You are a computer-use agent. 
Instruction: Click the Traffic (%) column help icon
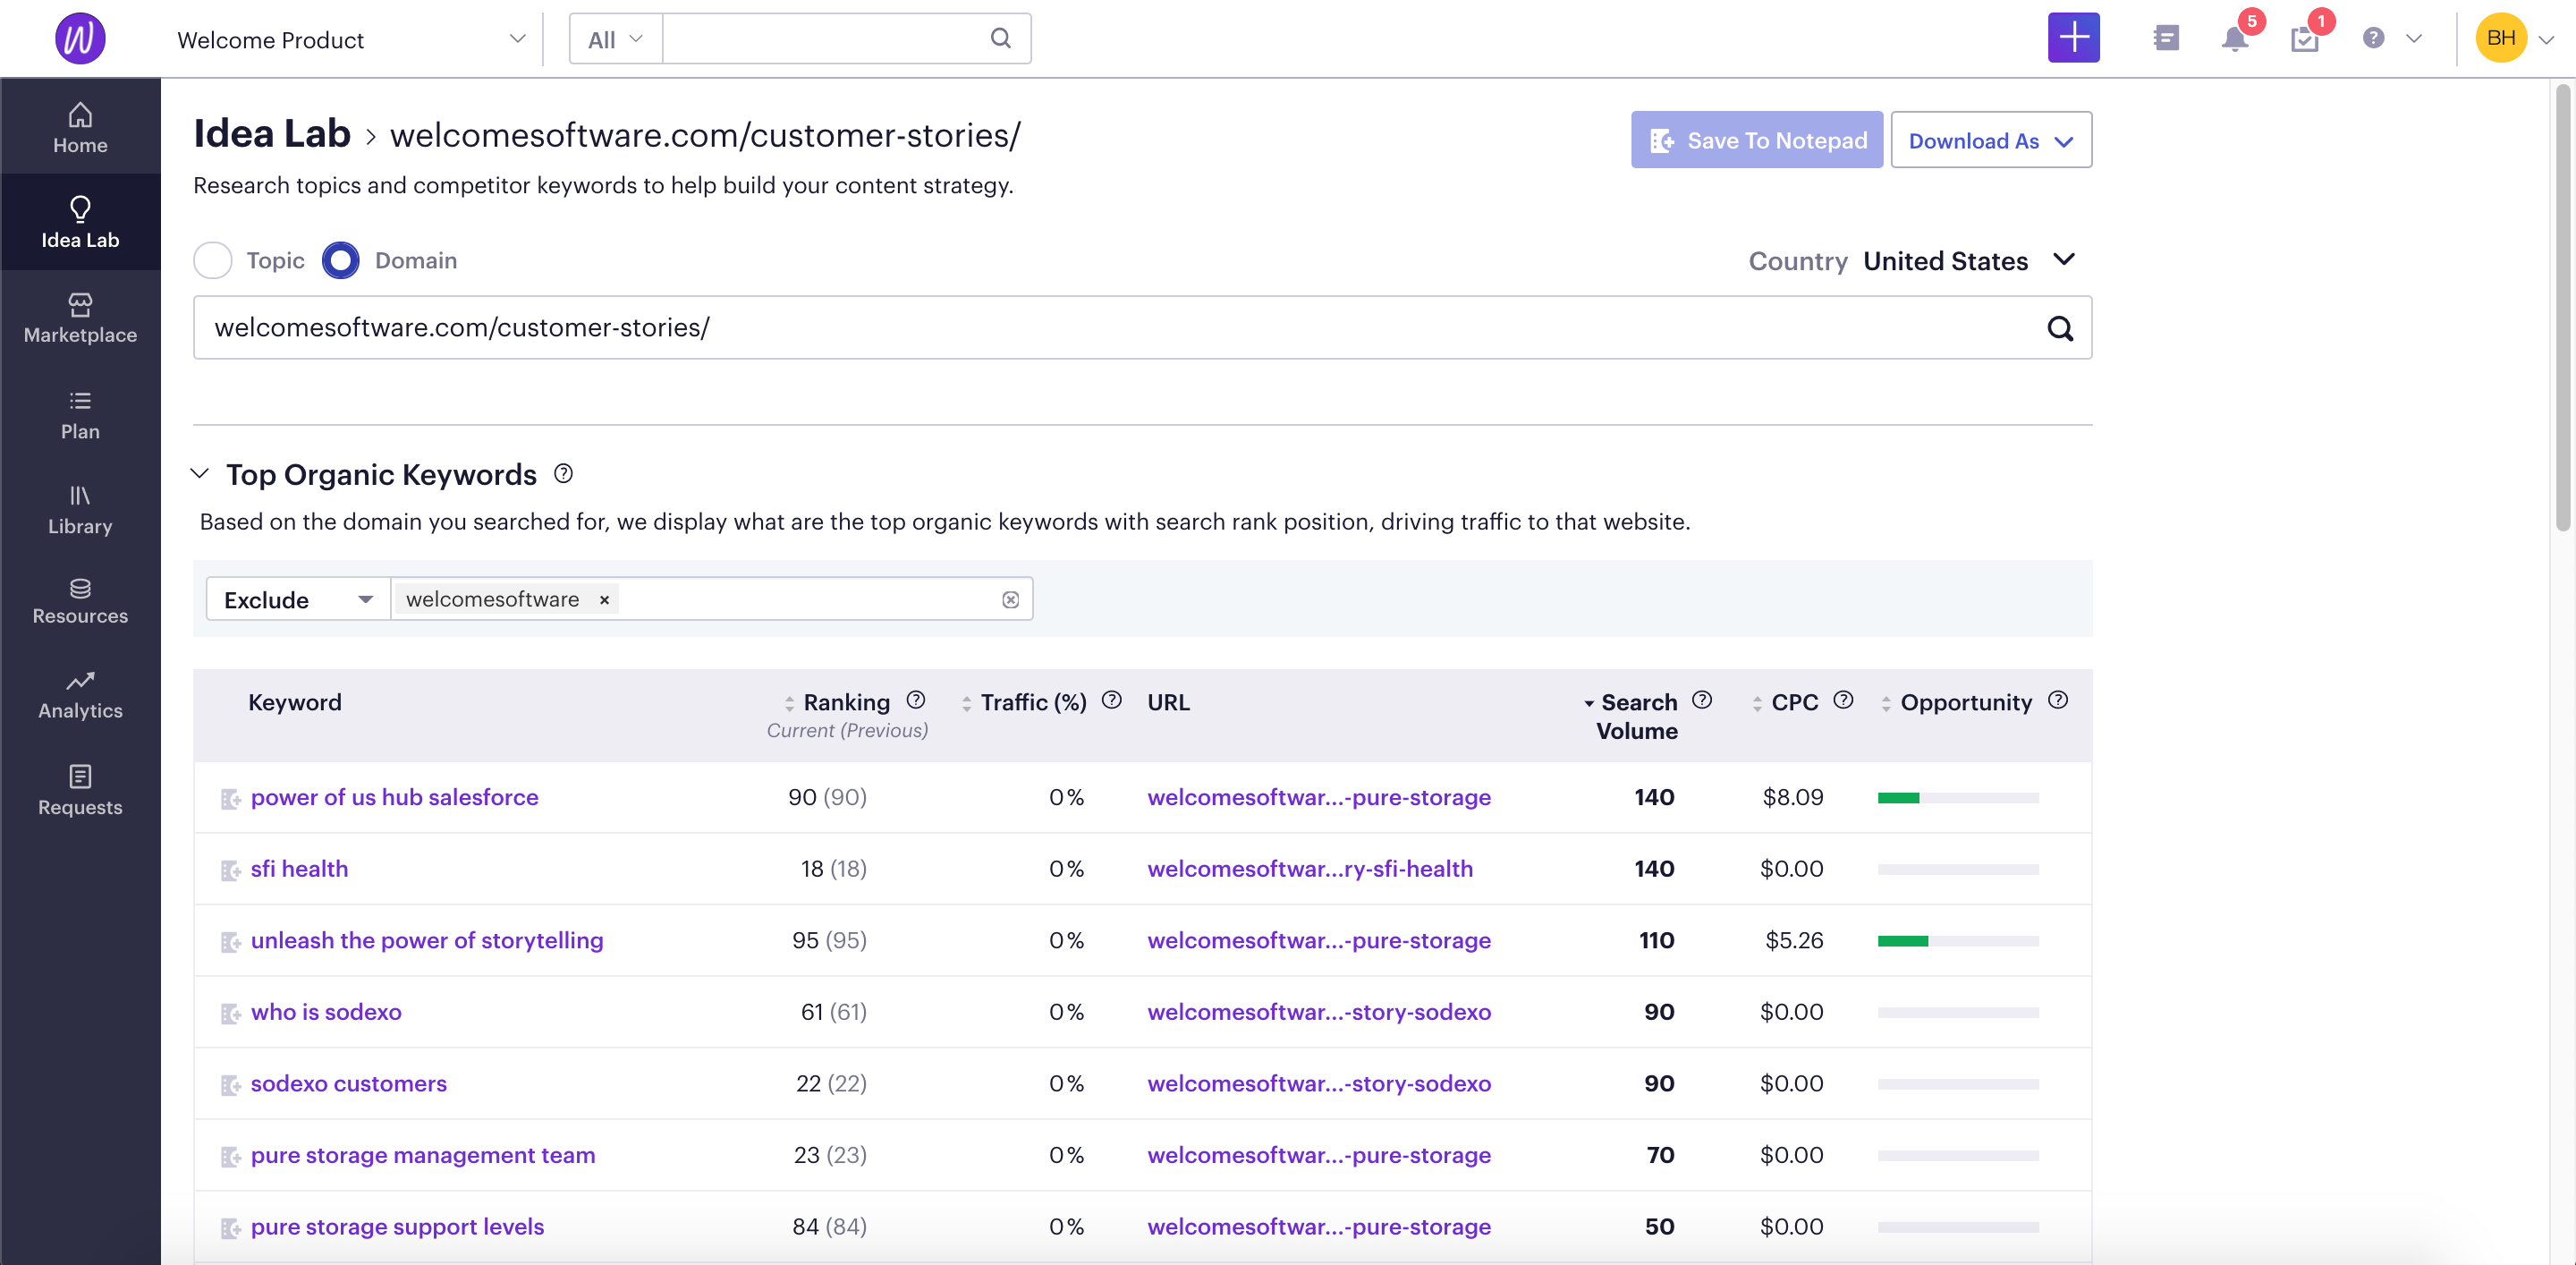pos(1111,700)
